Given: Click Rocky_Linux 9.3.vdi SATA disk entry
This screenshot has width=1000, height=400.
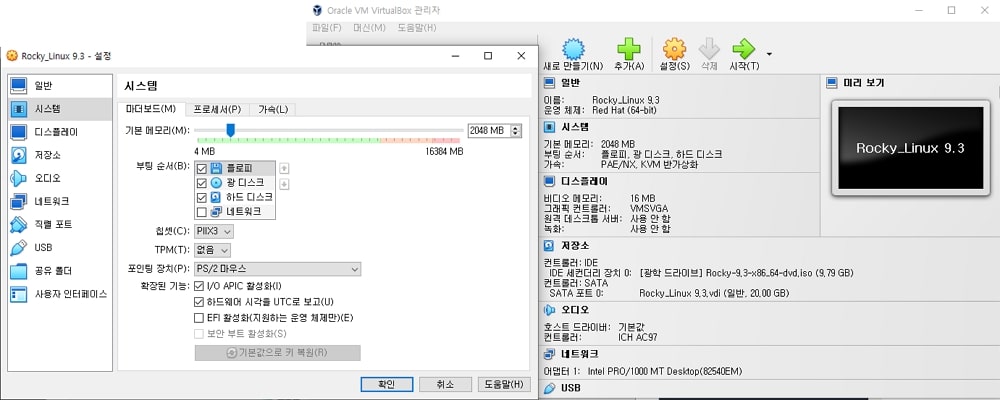Looking at the screenshot, I should (714, 293).
